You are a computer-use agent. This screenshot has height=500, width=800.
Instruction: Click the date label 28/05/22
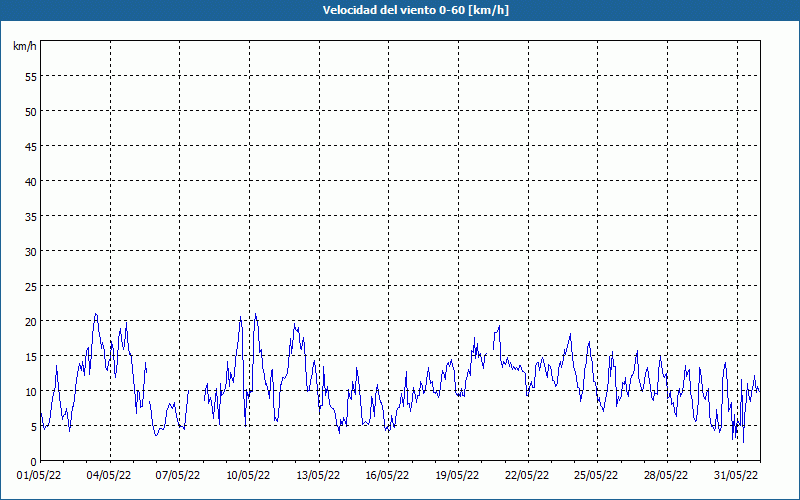click(666, 476)
